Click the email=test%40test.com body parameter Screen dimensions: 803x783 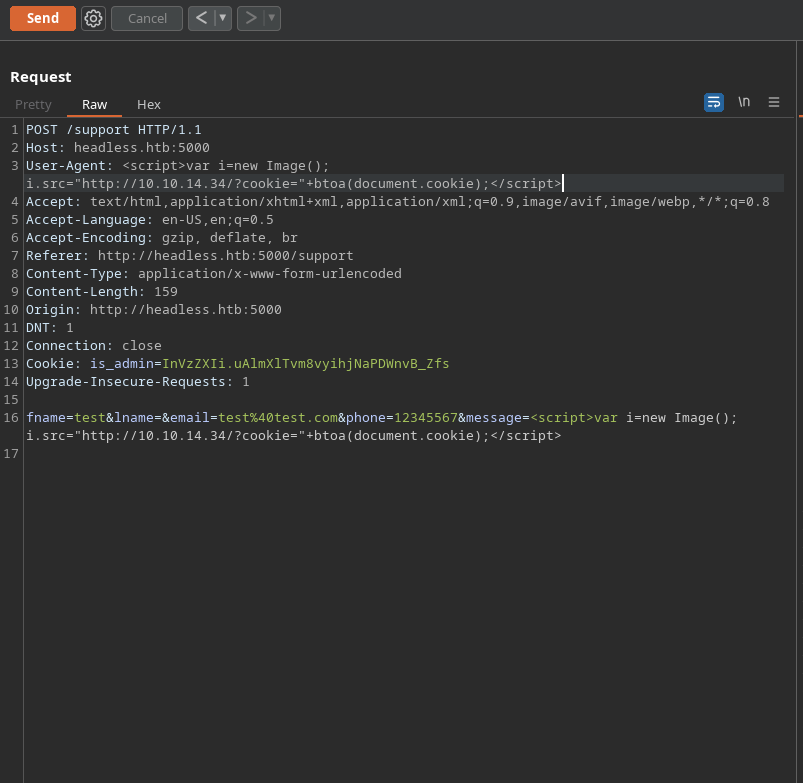(254, 418)
